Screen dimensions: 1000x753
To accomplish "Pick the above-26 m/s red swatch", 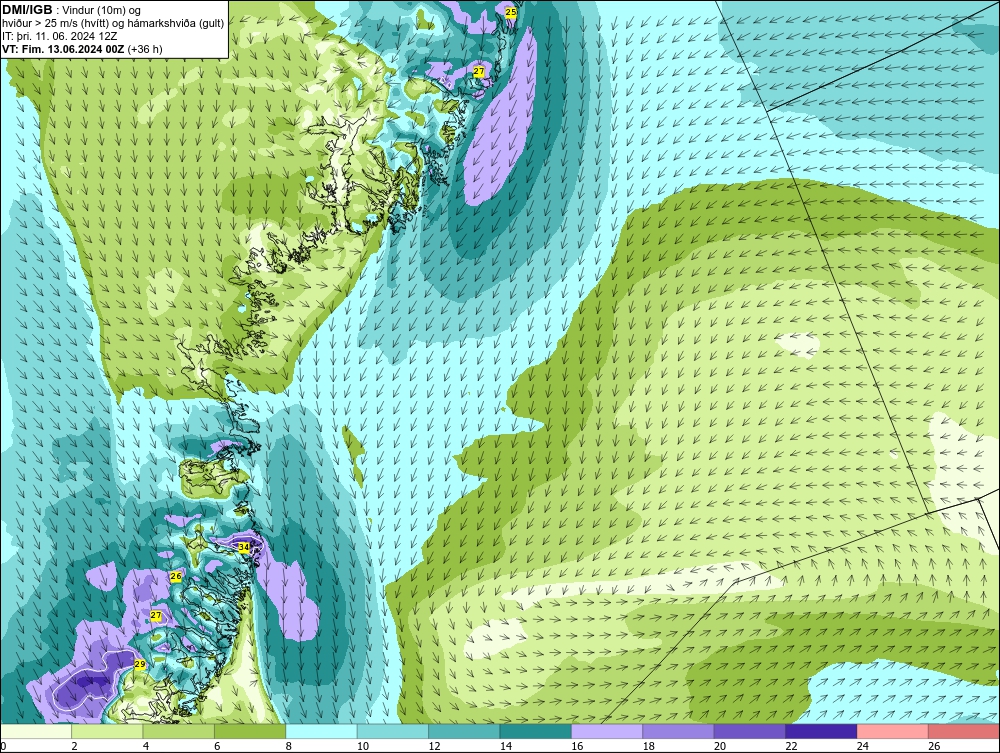I will click(x=964, y=731).
